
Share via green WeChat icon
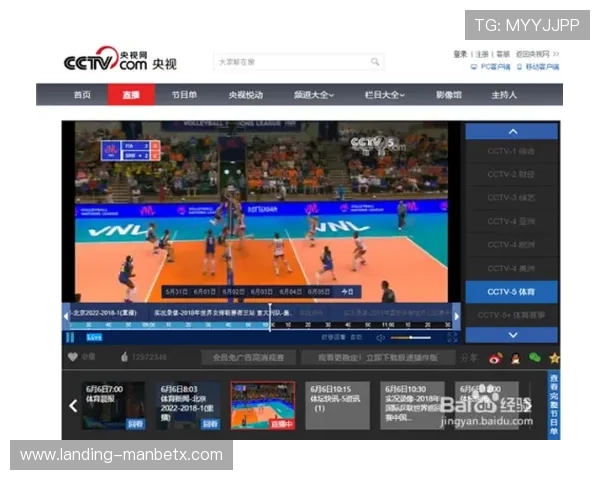coord(535,357)
